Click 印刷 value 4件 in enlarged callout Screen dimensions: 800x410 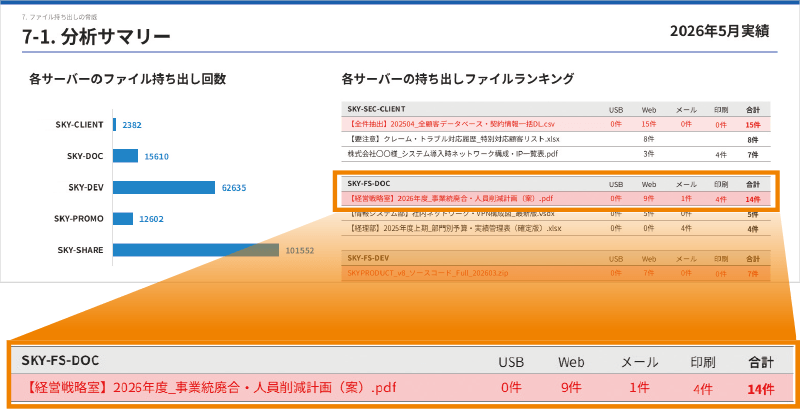(x=703, y=389)
